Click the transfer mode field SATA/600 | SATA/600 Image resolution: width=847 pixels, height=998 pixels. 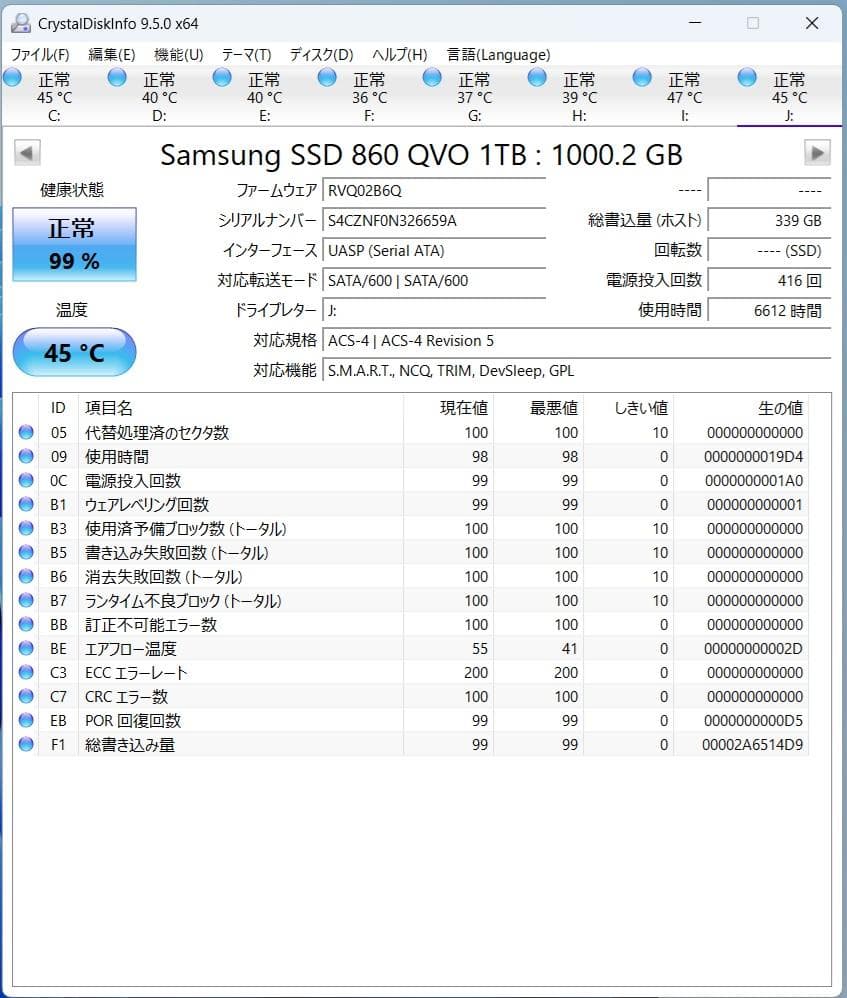434,281
